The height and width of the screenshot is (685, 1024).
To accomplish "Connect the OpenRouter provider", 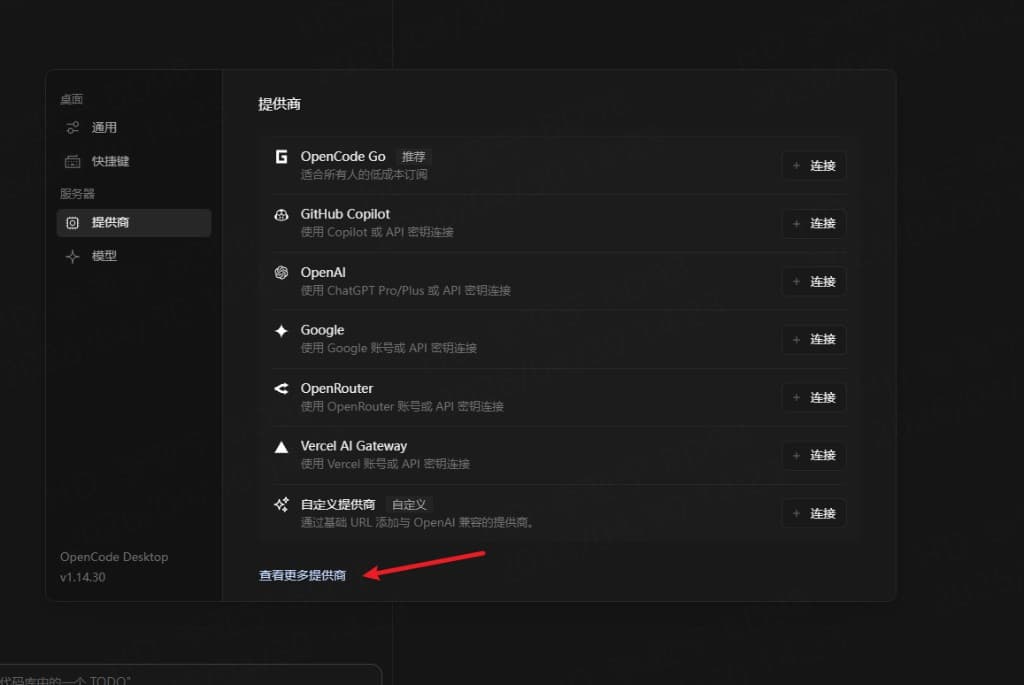I will click(814, 398).
